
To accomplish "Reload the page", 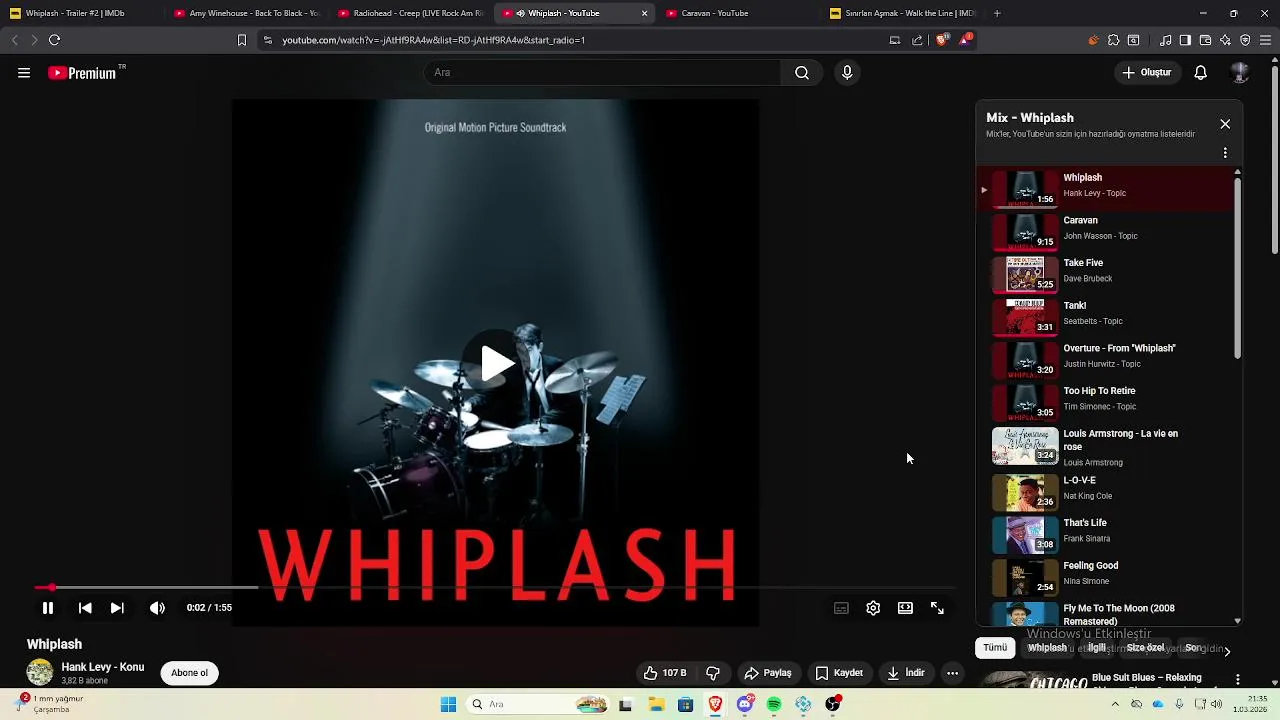I will [x=54, y=40].
